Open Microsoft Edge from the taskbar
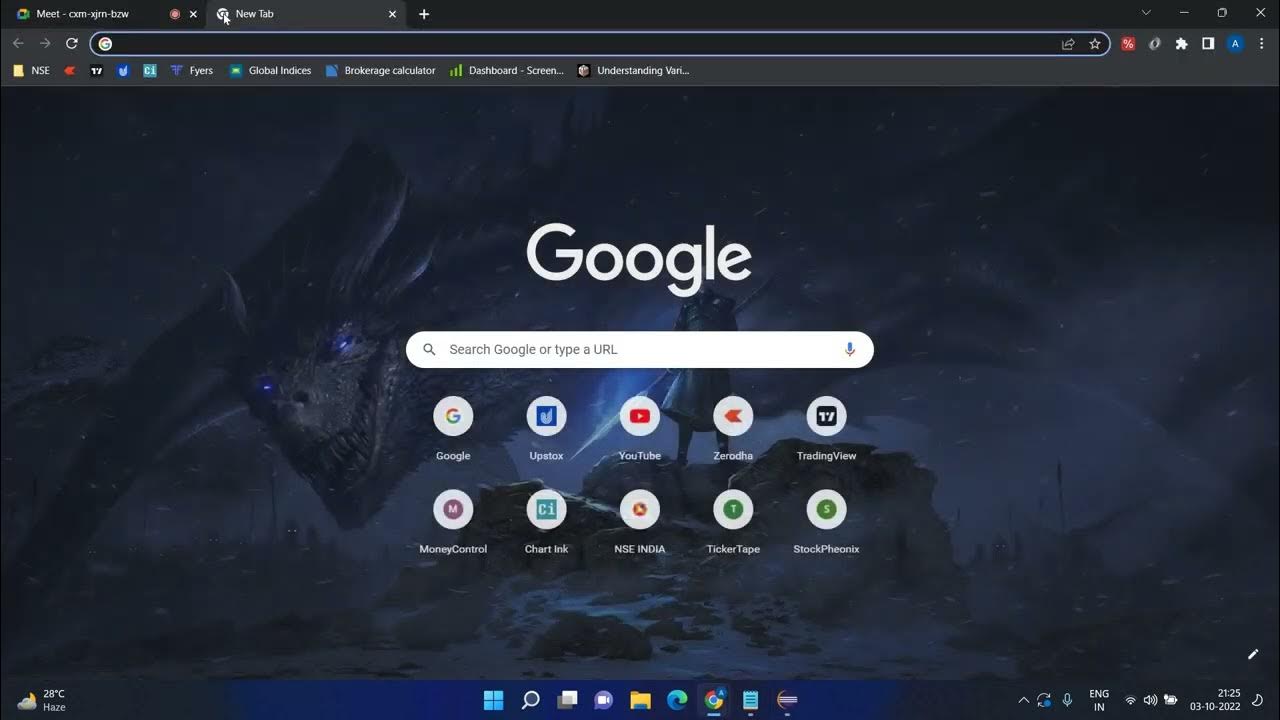 [x=677, y=700]
